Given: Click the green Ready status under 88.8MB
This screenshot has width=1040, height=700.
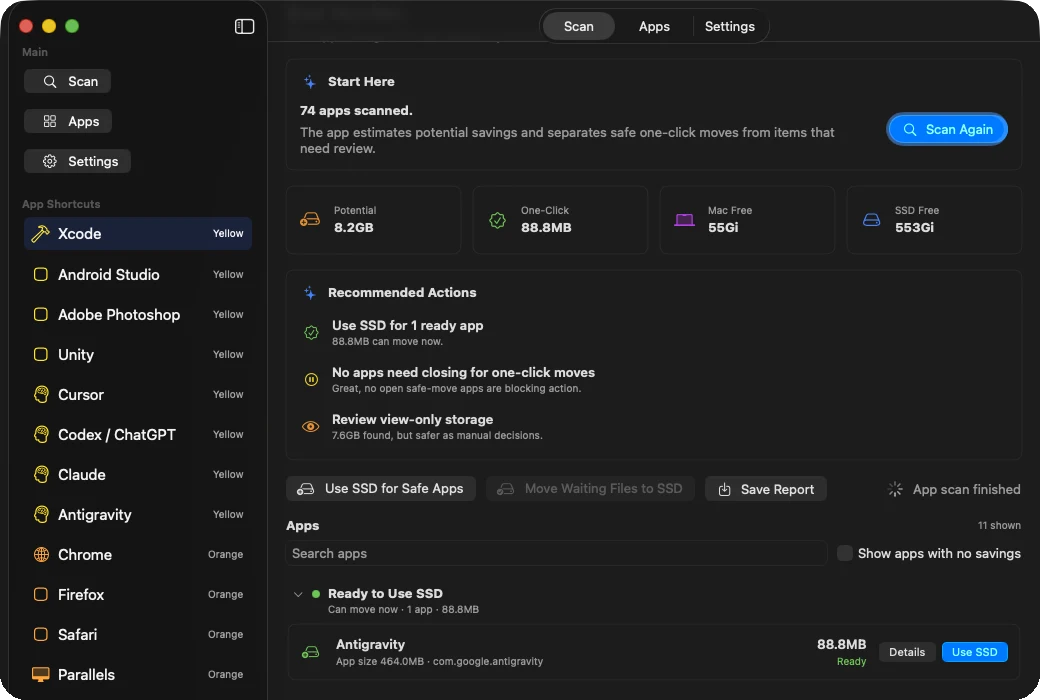Looking at the screenshot, I should click(851, 662).
